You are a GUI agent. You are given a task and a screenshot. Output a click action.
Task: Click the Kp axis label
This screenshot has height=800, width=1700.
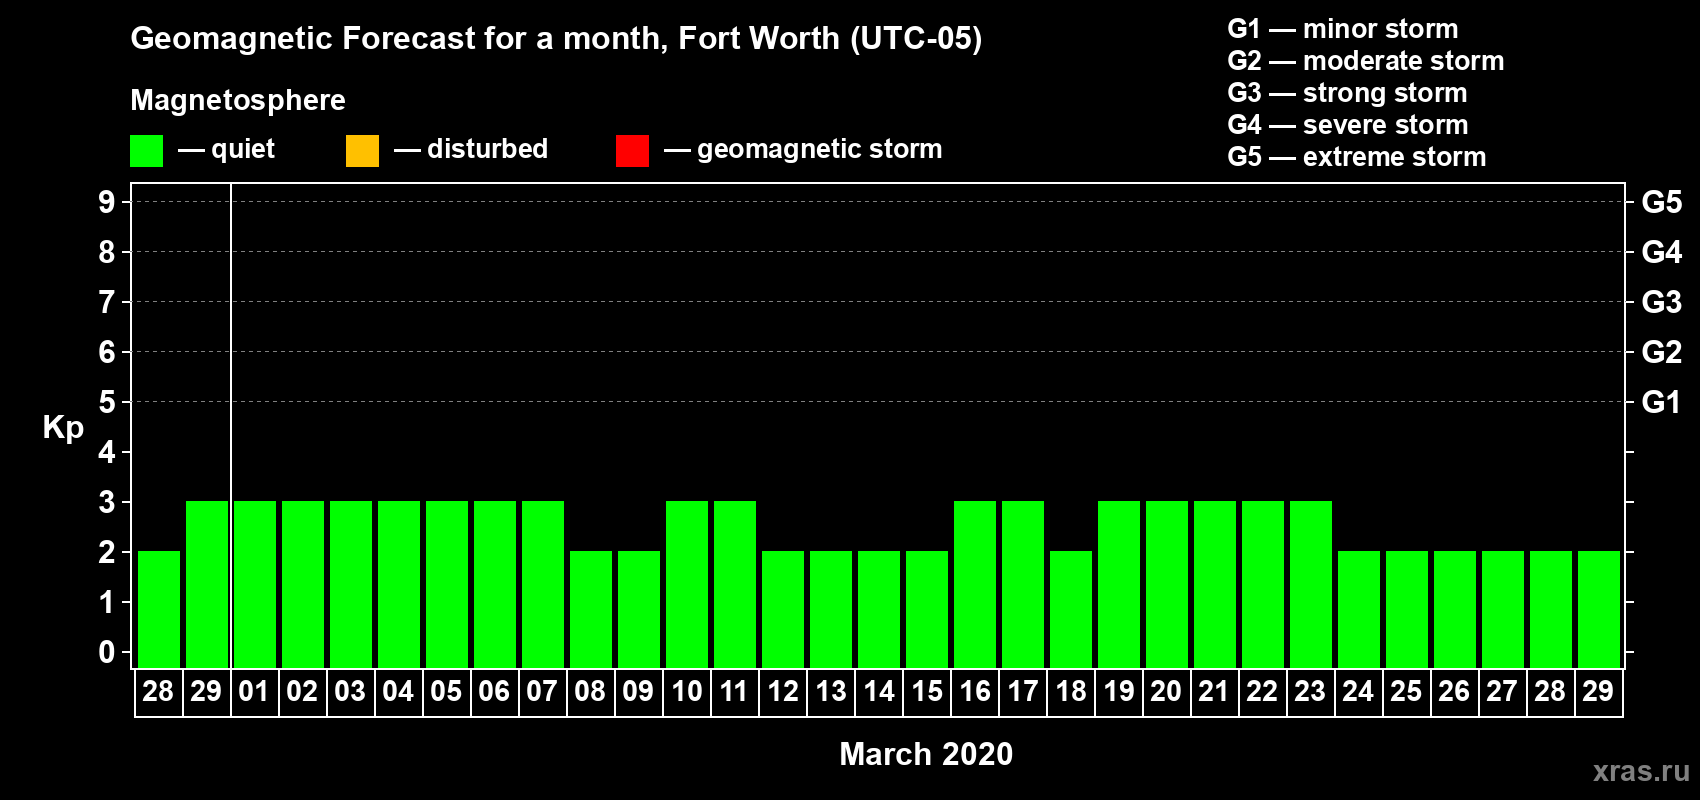63,428
